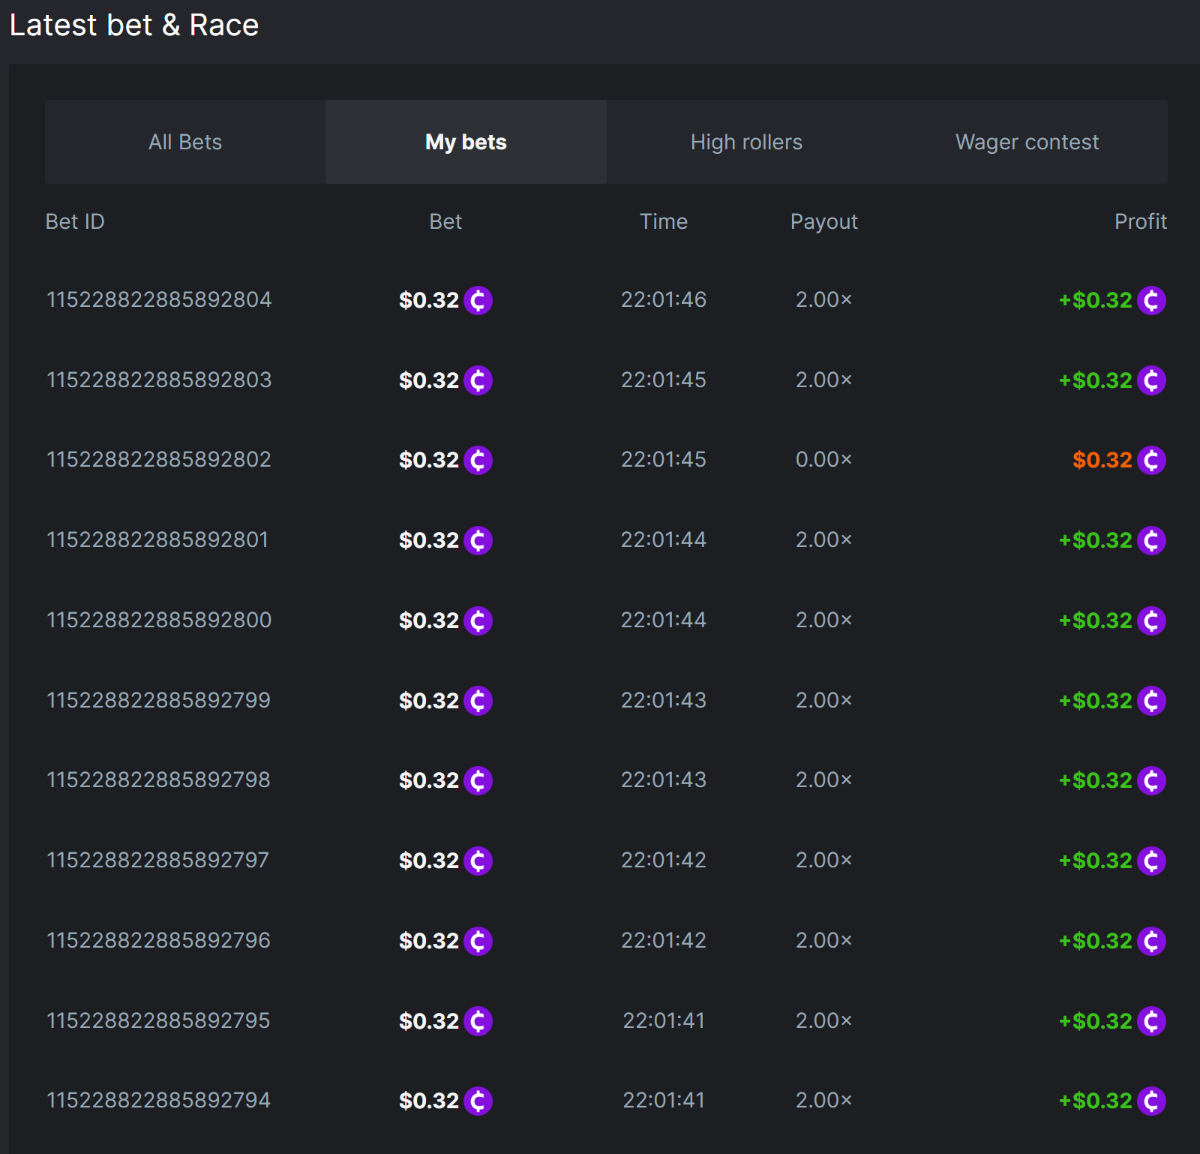Open bet ID 115228822885892803

tap(159, 380)
